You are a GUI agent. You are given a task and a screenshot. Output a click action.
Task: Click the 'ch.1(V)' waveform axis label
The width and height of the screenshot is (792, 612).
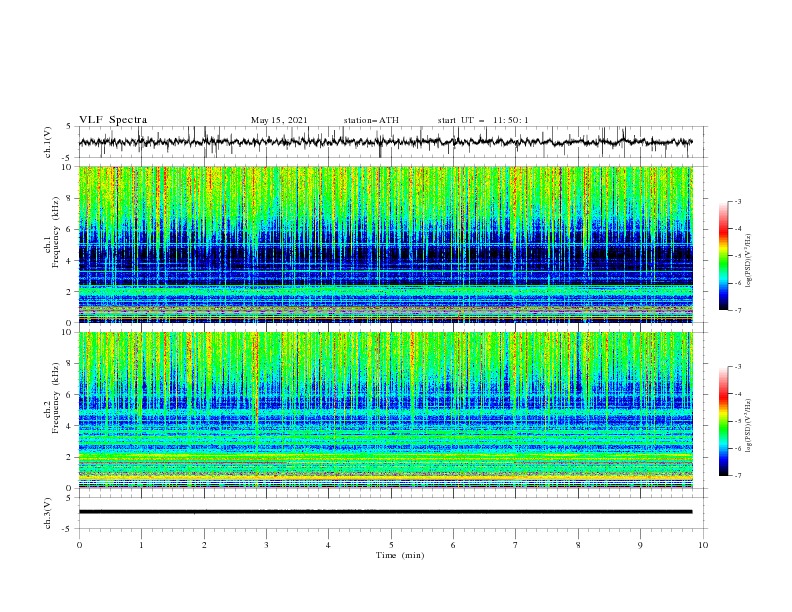click(x=48, y=142)
